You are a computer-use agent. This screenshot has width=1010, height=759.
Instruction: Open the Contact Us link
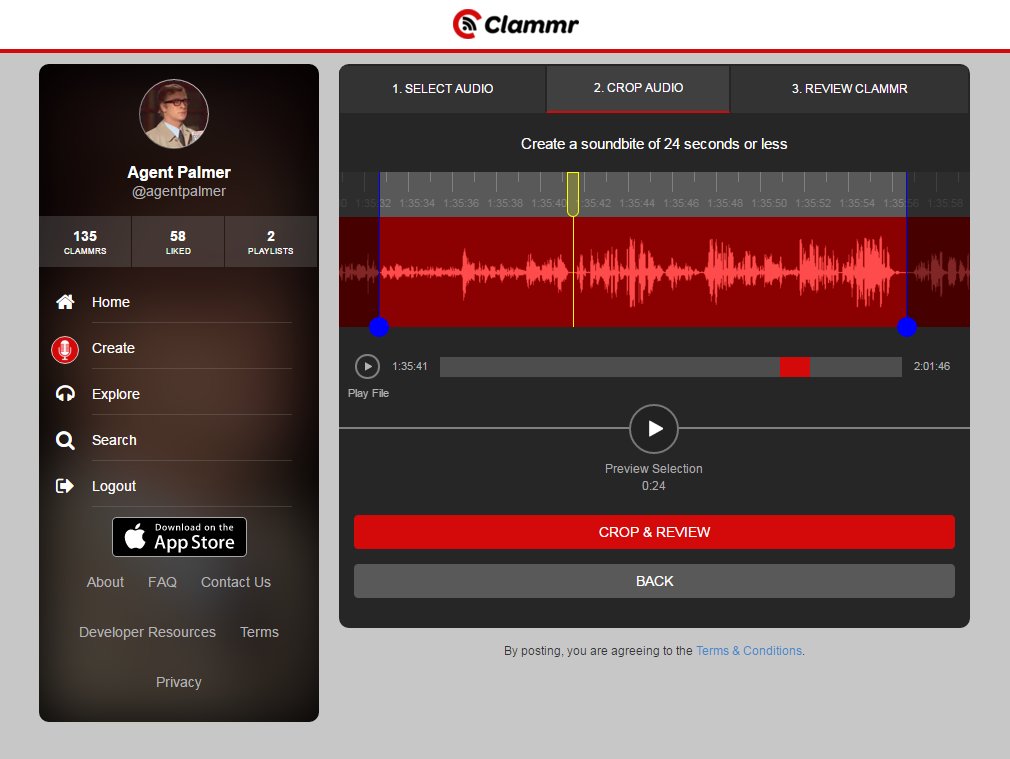pyautogui.click(x=236, y=582)
